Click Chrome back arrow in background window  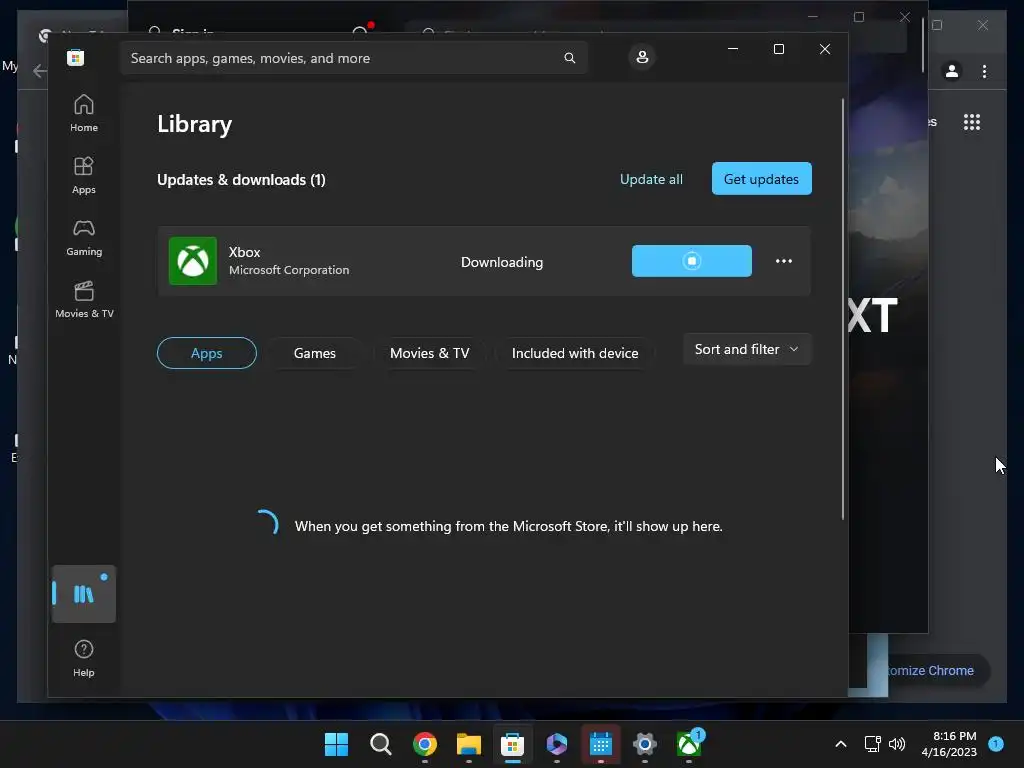tap(39, 71)
